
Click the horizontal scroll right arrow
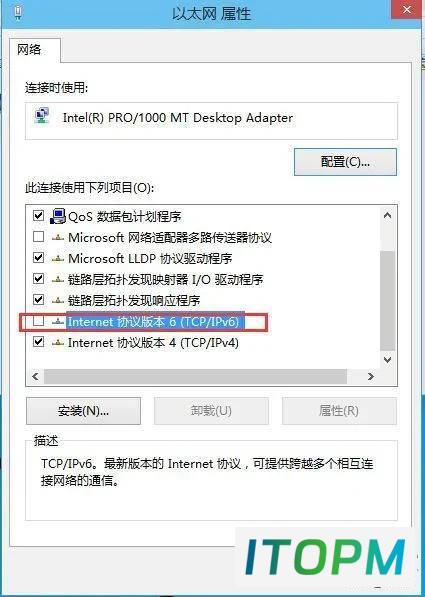(x=371, y=377)
